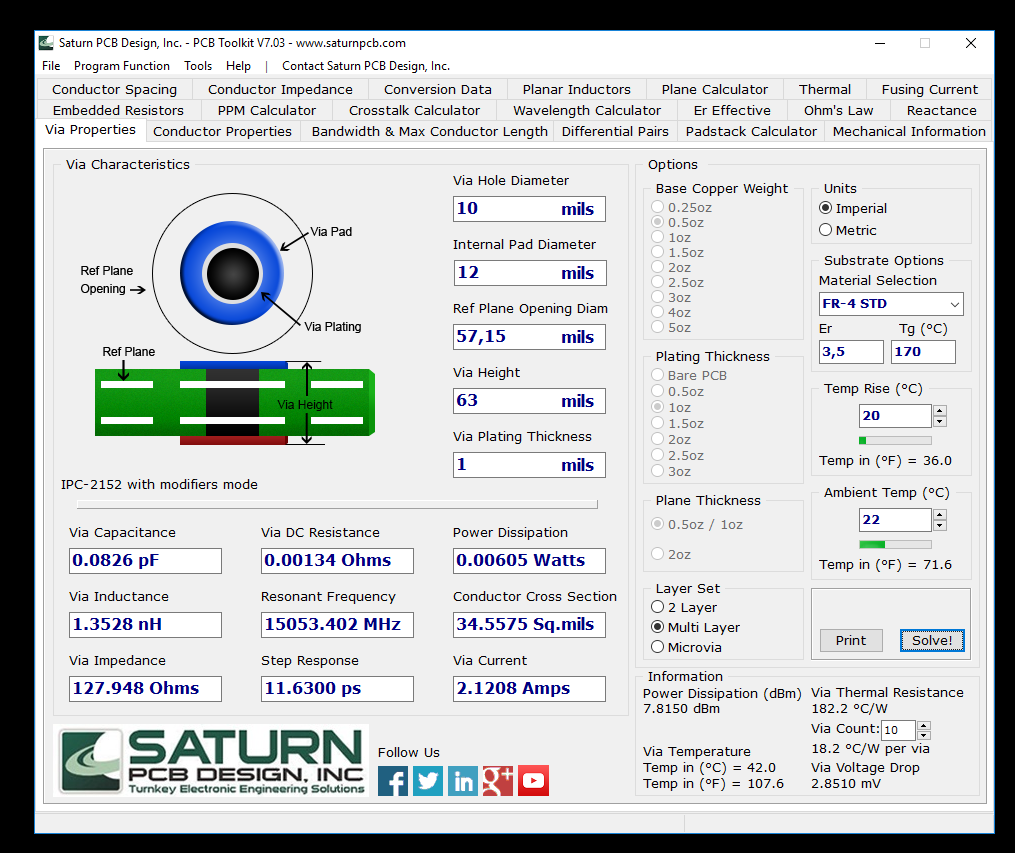Viewport: 1015px width, 853px height.
Task: Click the Via Hole Diameter input field
Action: coord(530,209)
